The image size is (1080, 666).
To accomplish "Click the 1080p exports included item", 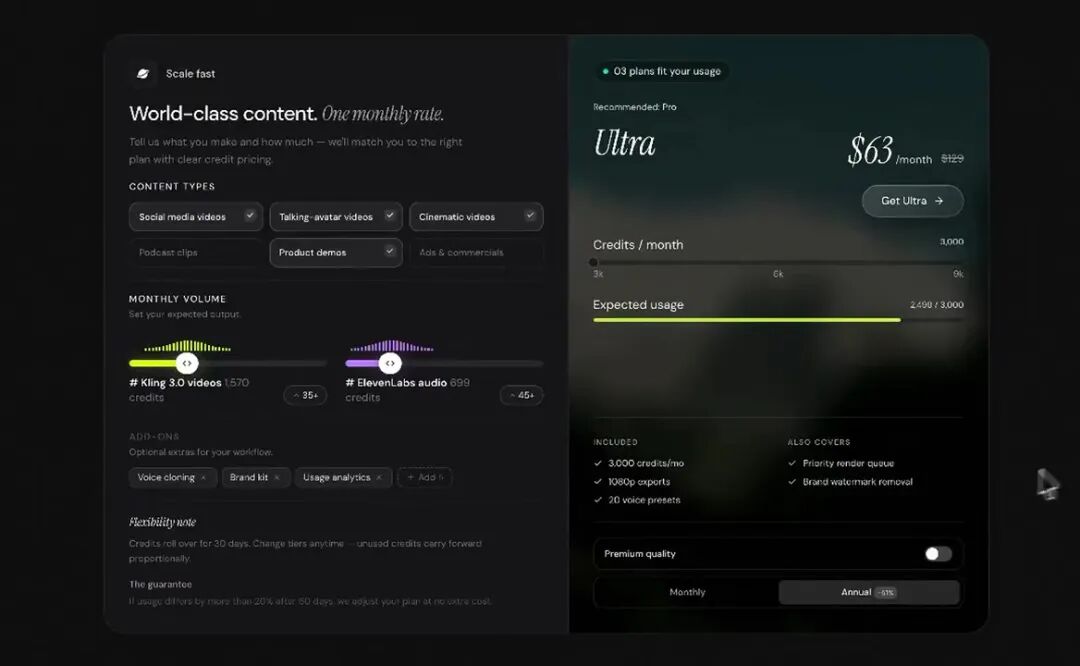I will click(639, 482).
